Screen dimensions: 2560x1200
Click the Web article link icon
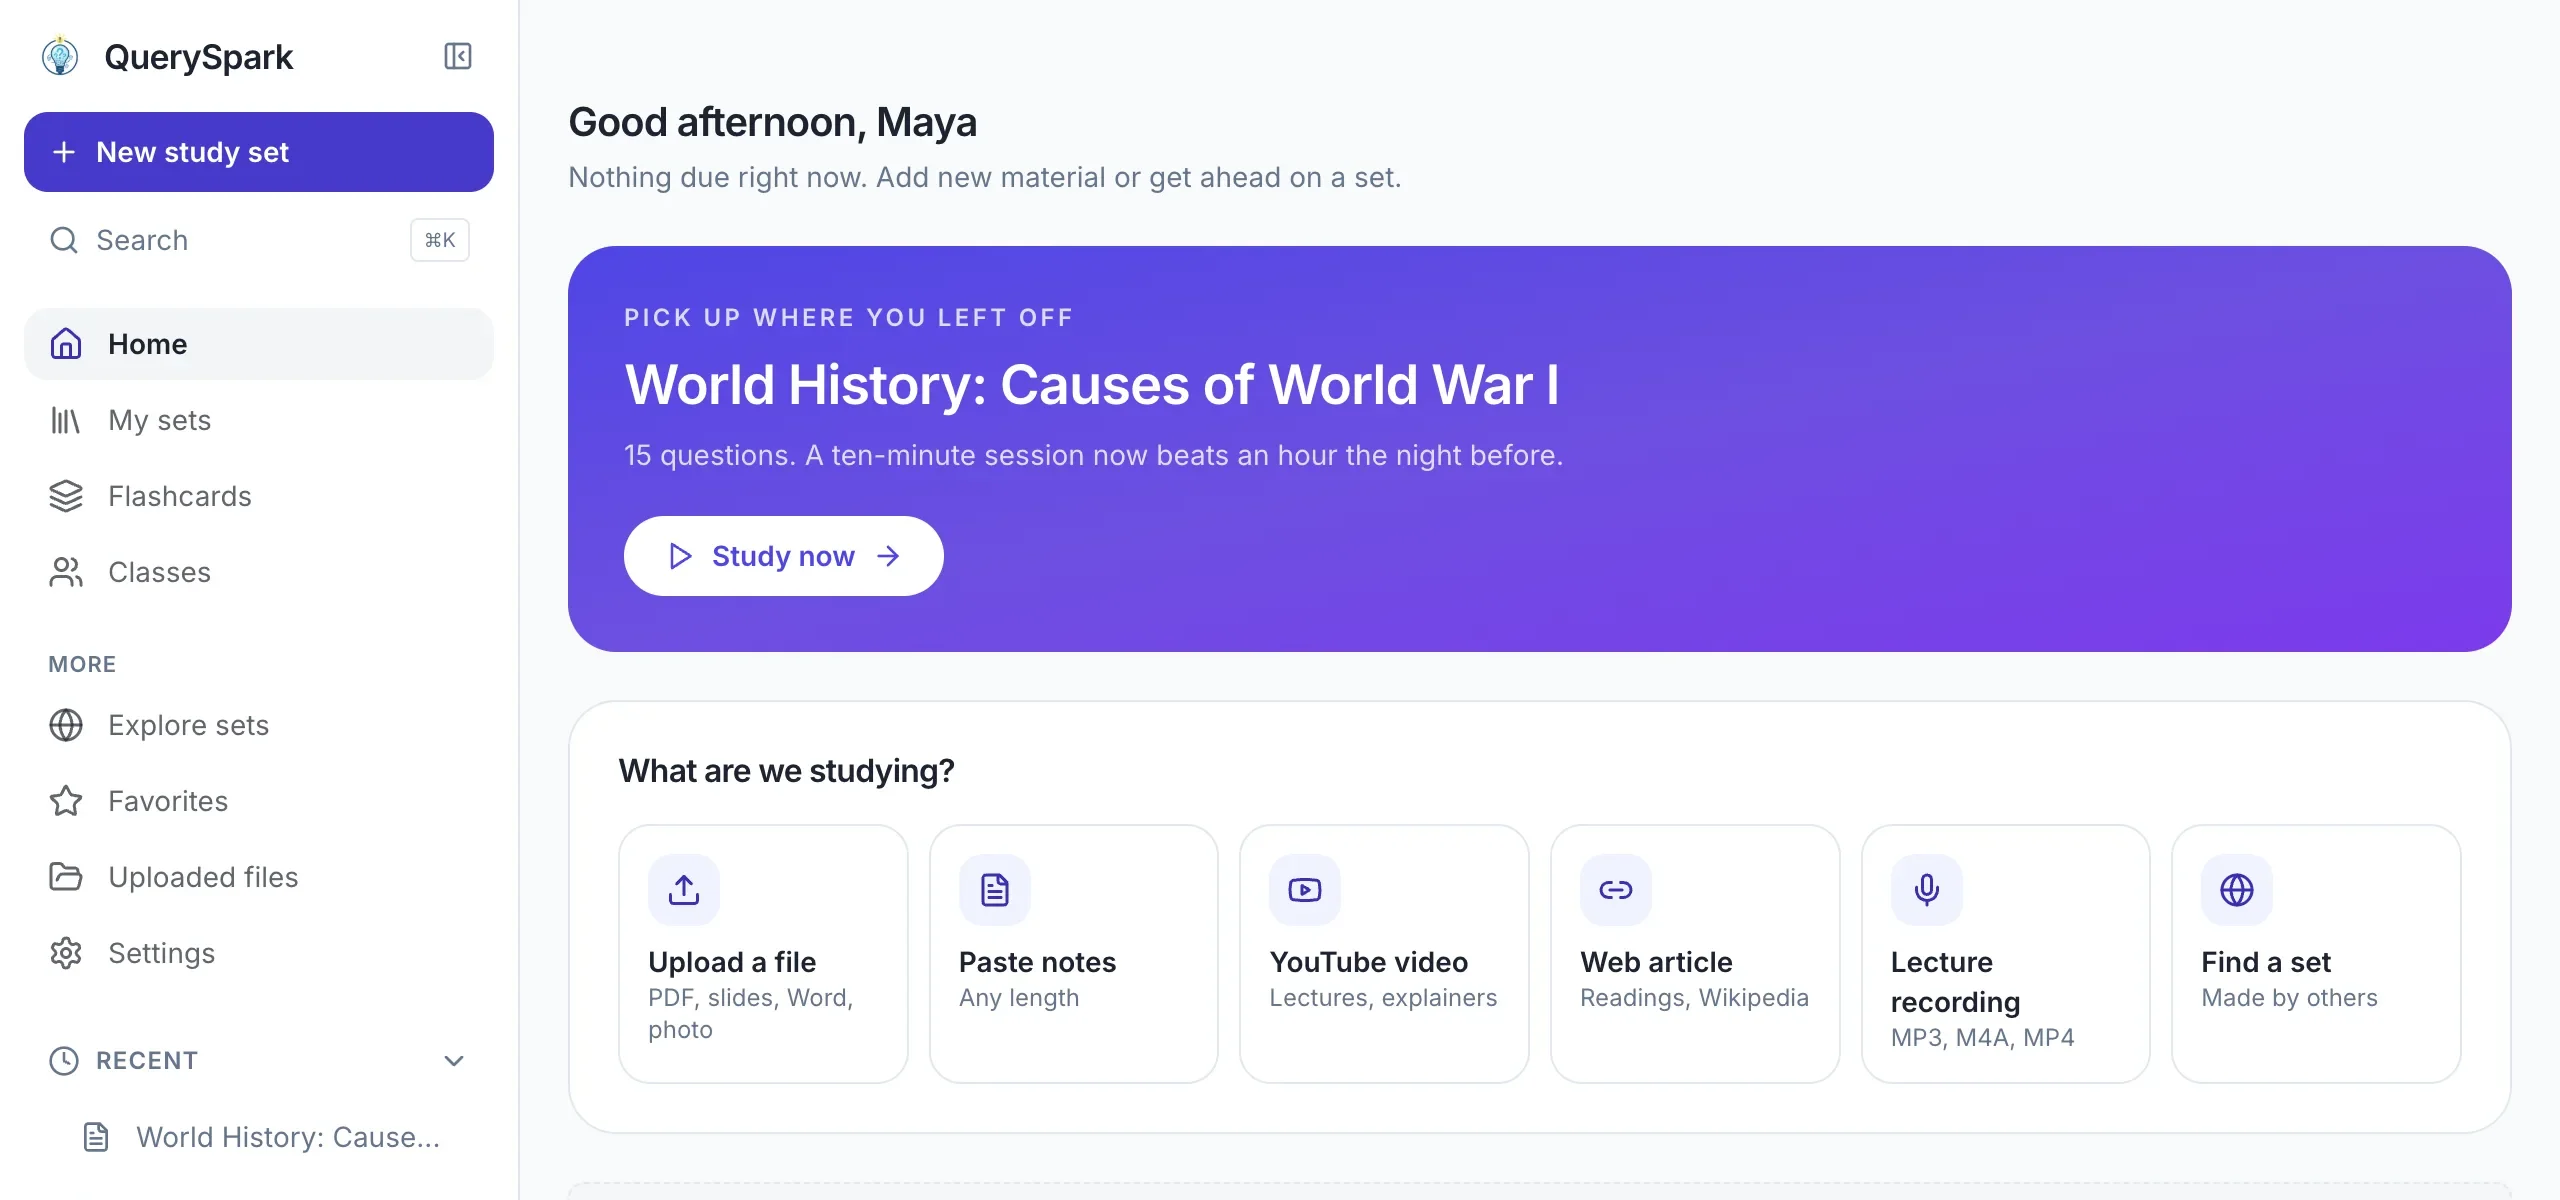[x=1616, y=890]
